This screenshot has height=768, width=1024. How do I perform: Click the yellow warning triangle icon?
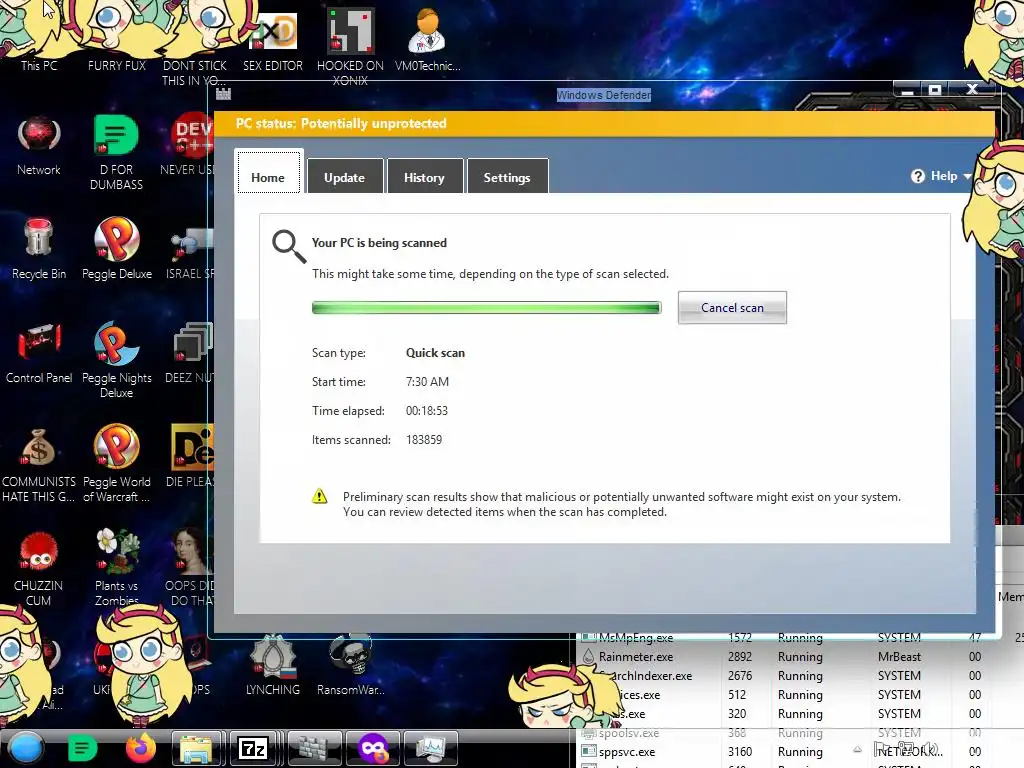[319, 496]
